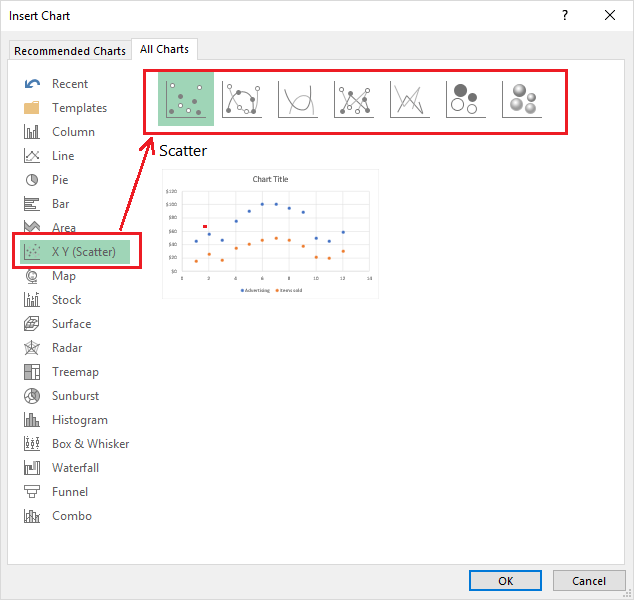Select Map in the chart type list
Image resolution: width=634 pixels, height=600 pixels.
coord(64,276)
